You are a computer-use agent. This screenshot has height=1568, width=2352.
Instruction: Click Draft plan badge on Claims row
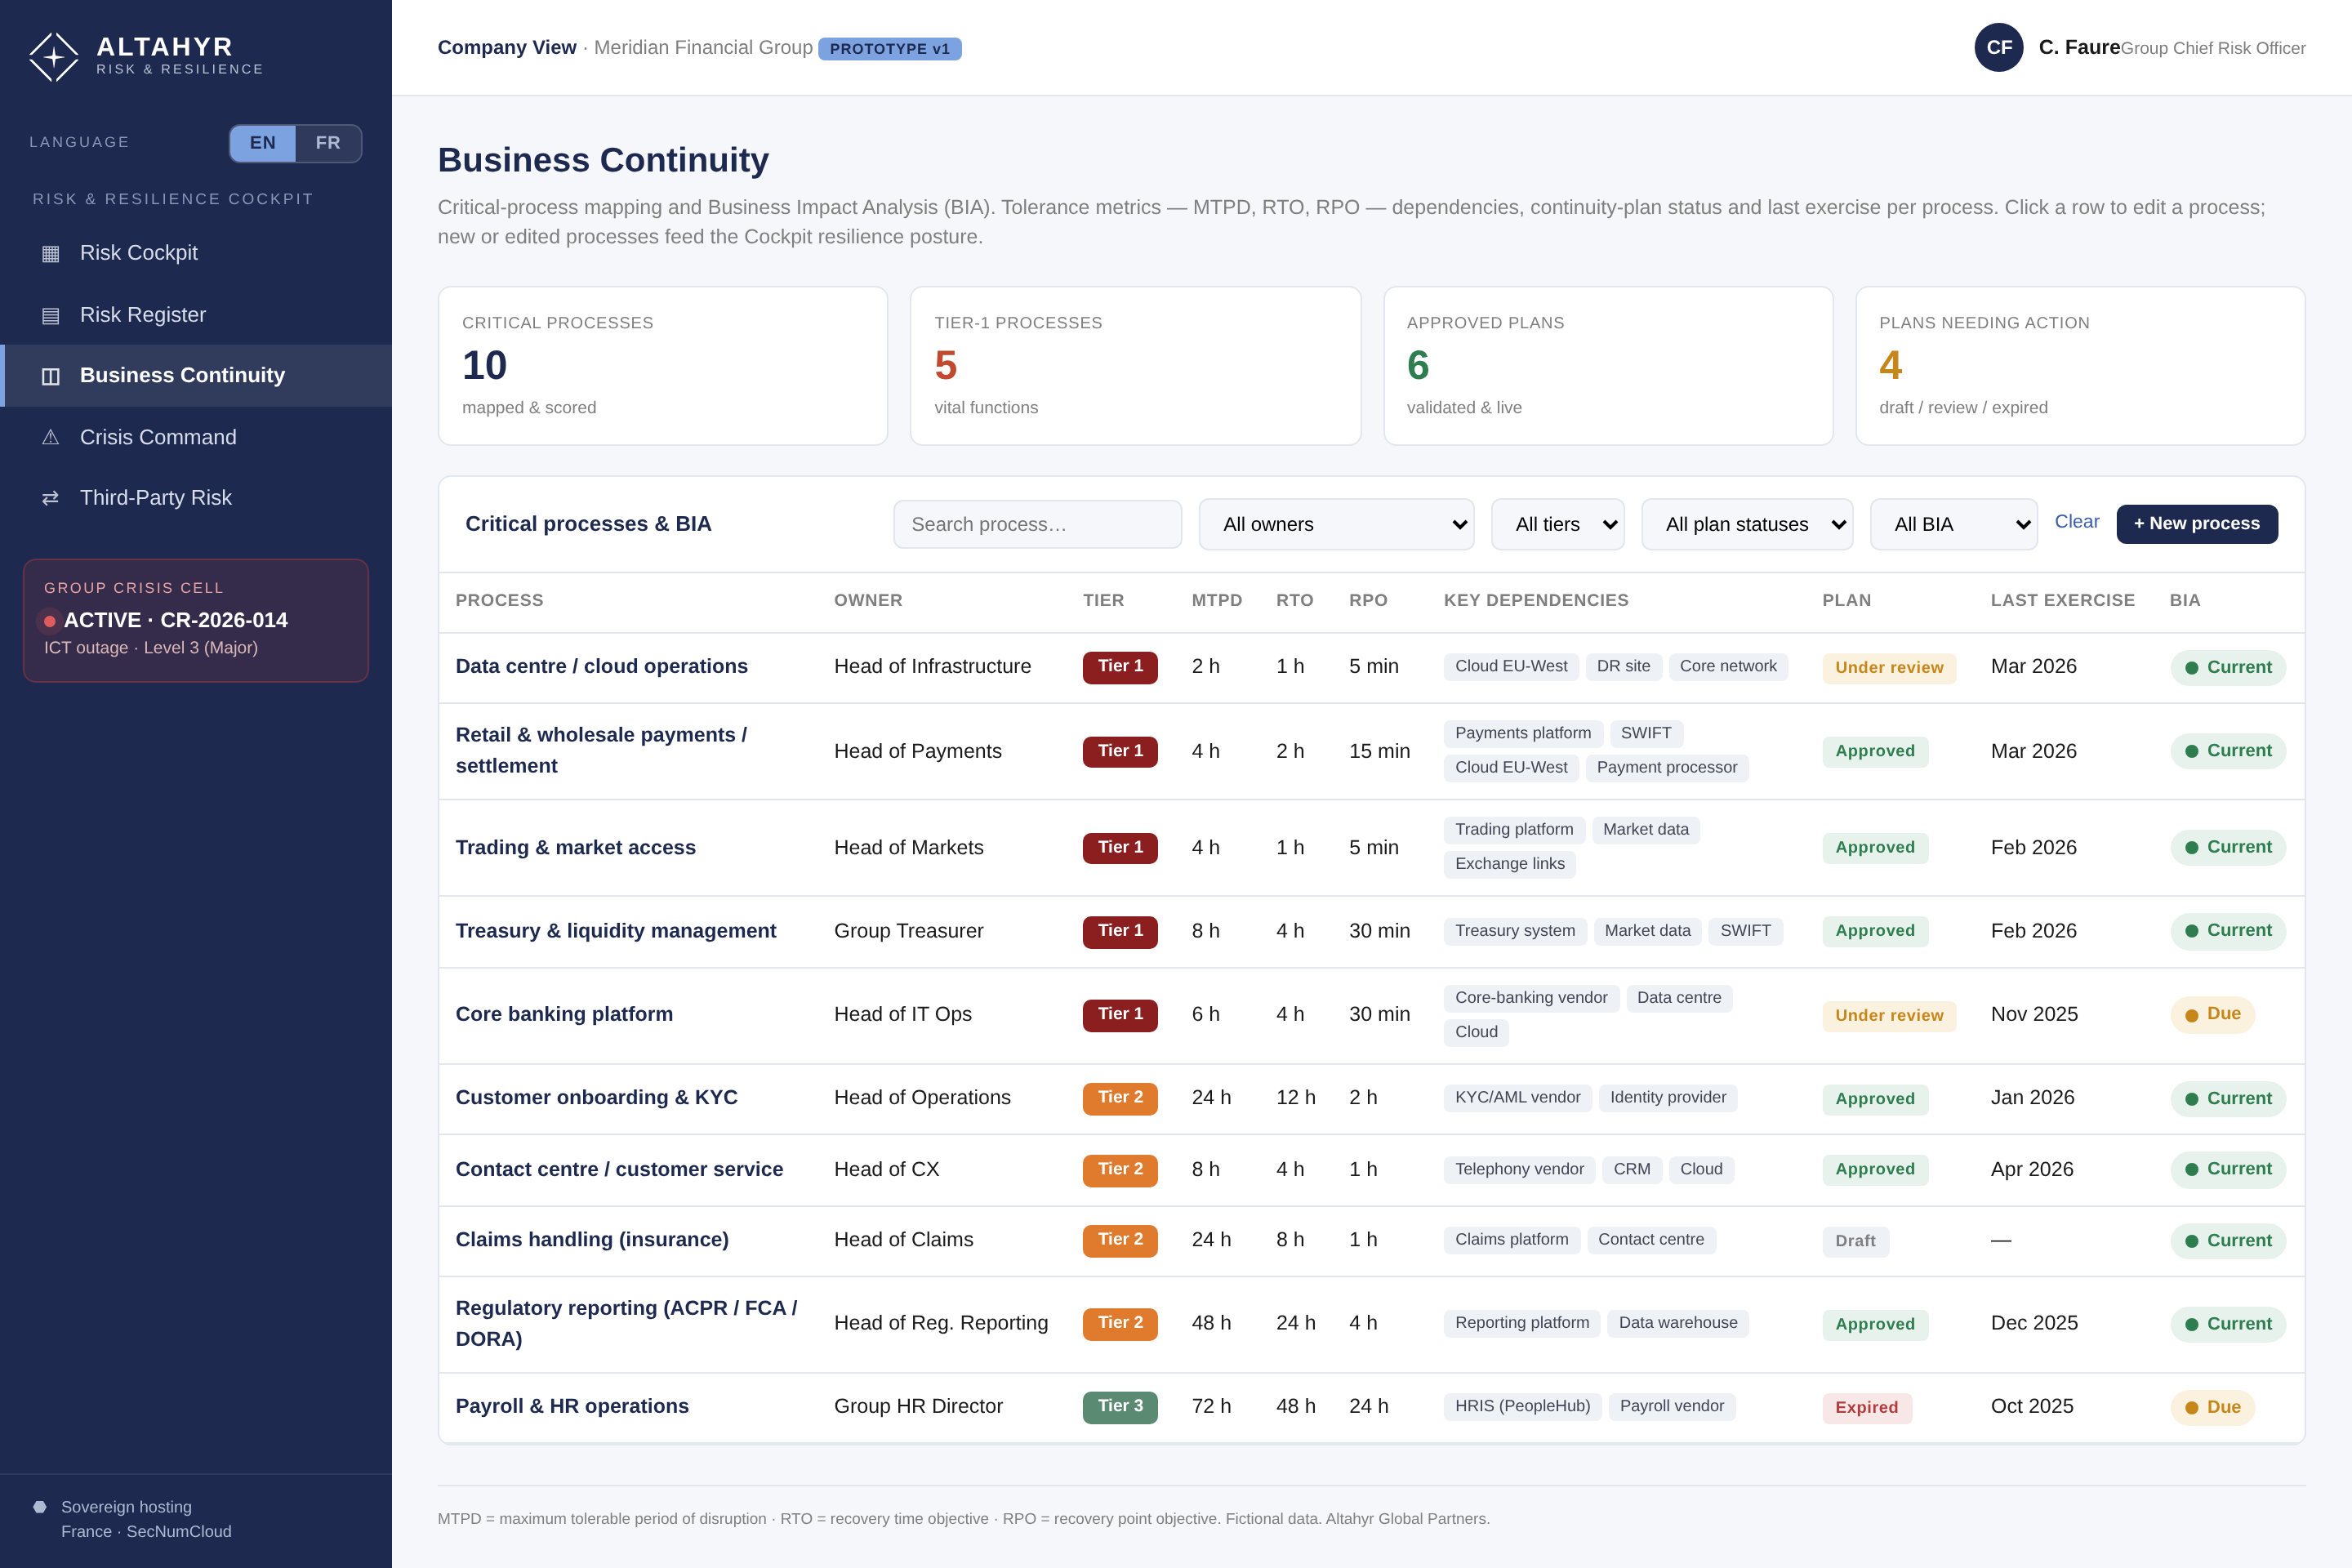[x=1855, y=1241]
